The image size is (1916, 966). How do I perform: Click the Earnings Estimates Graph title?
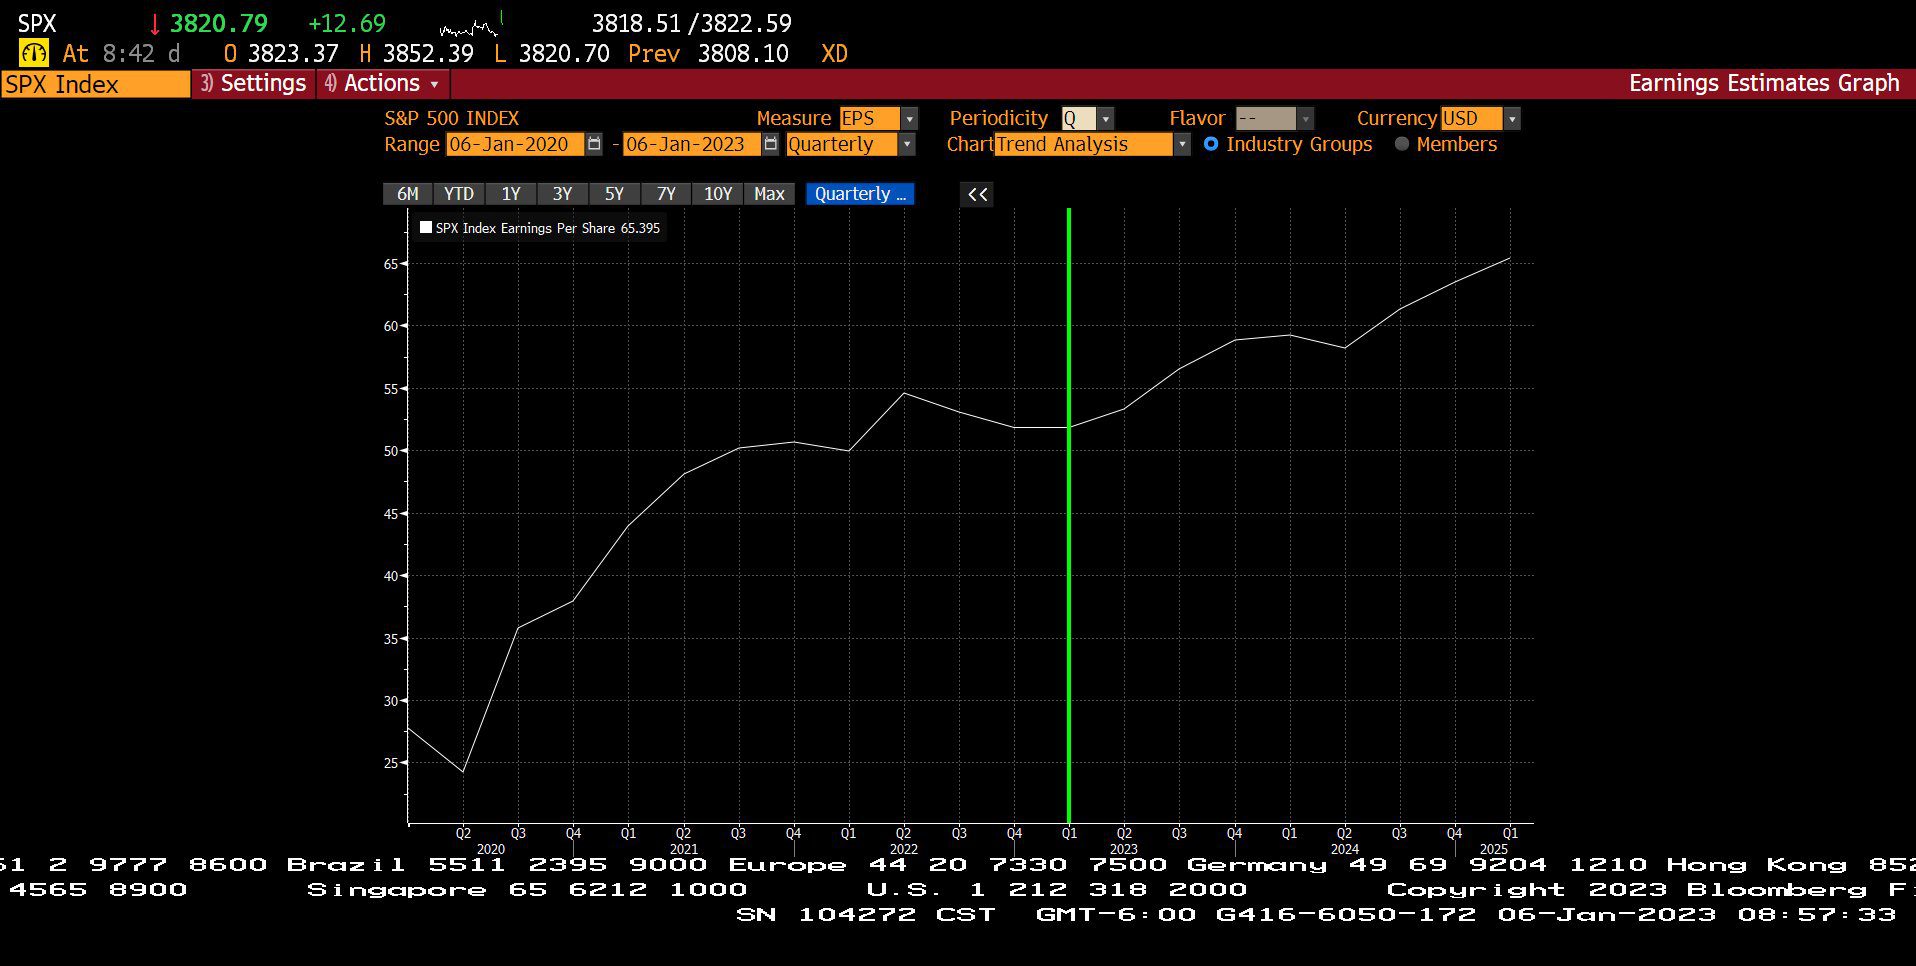coord(1764,83)
